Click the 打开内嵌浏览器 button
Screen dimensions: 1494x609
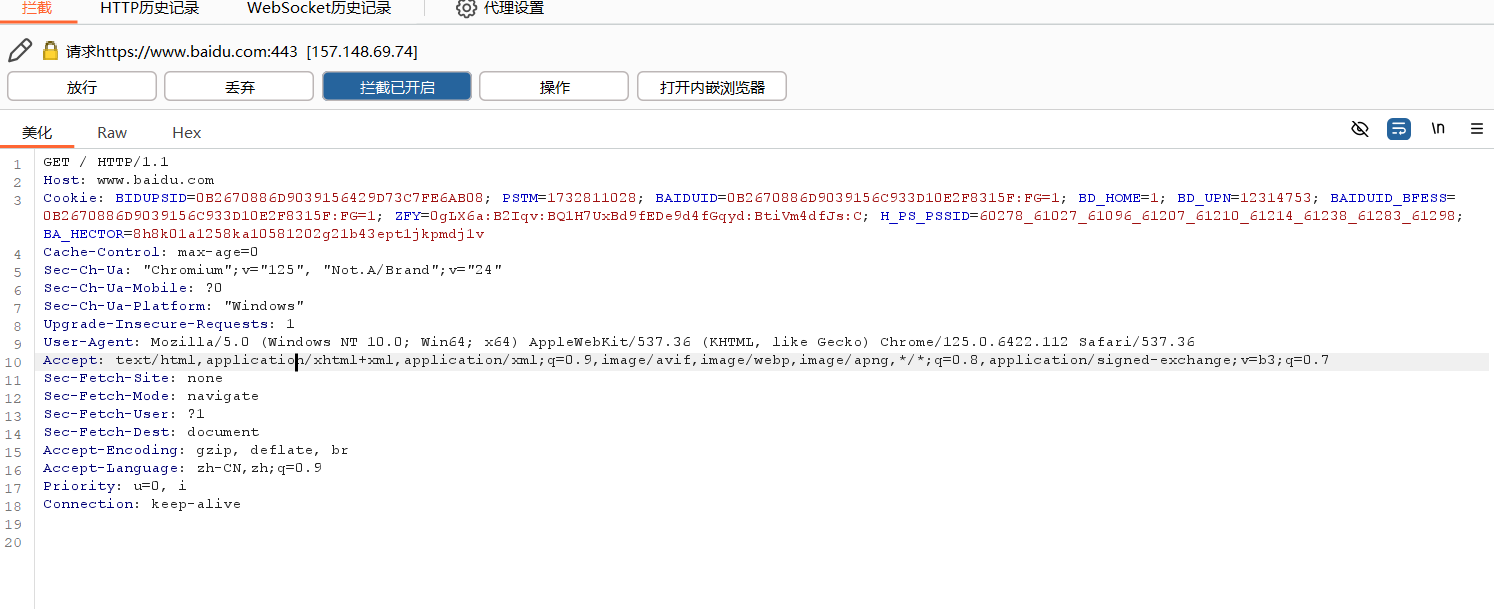[712, 87]
